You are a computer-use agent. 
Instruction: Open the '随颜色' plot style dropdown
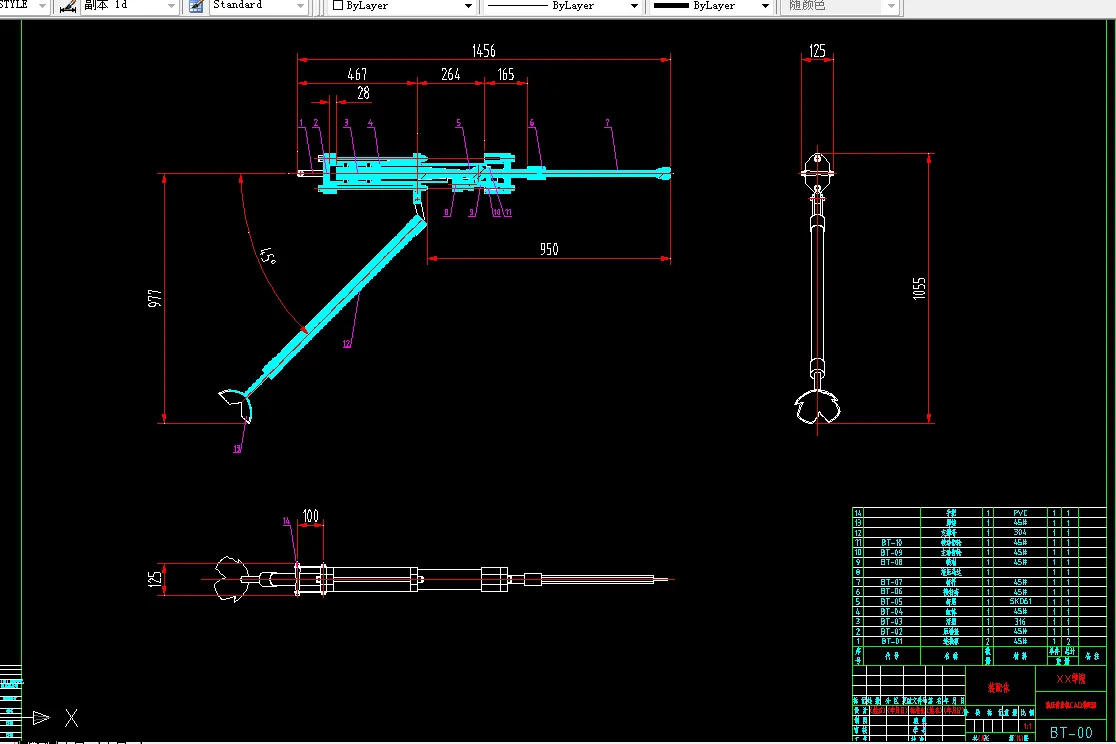click(x=890, y=6)
